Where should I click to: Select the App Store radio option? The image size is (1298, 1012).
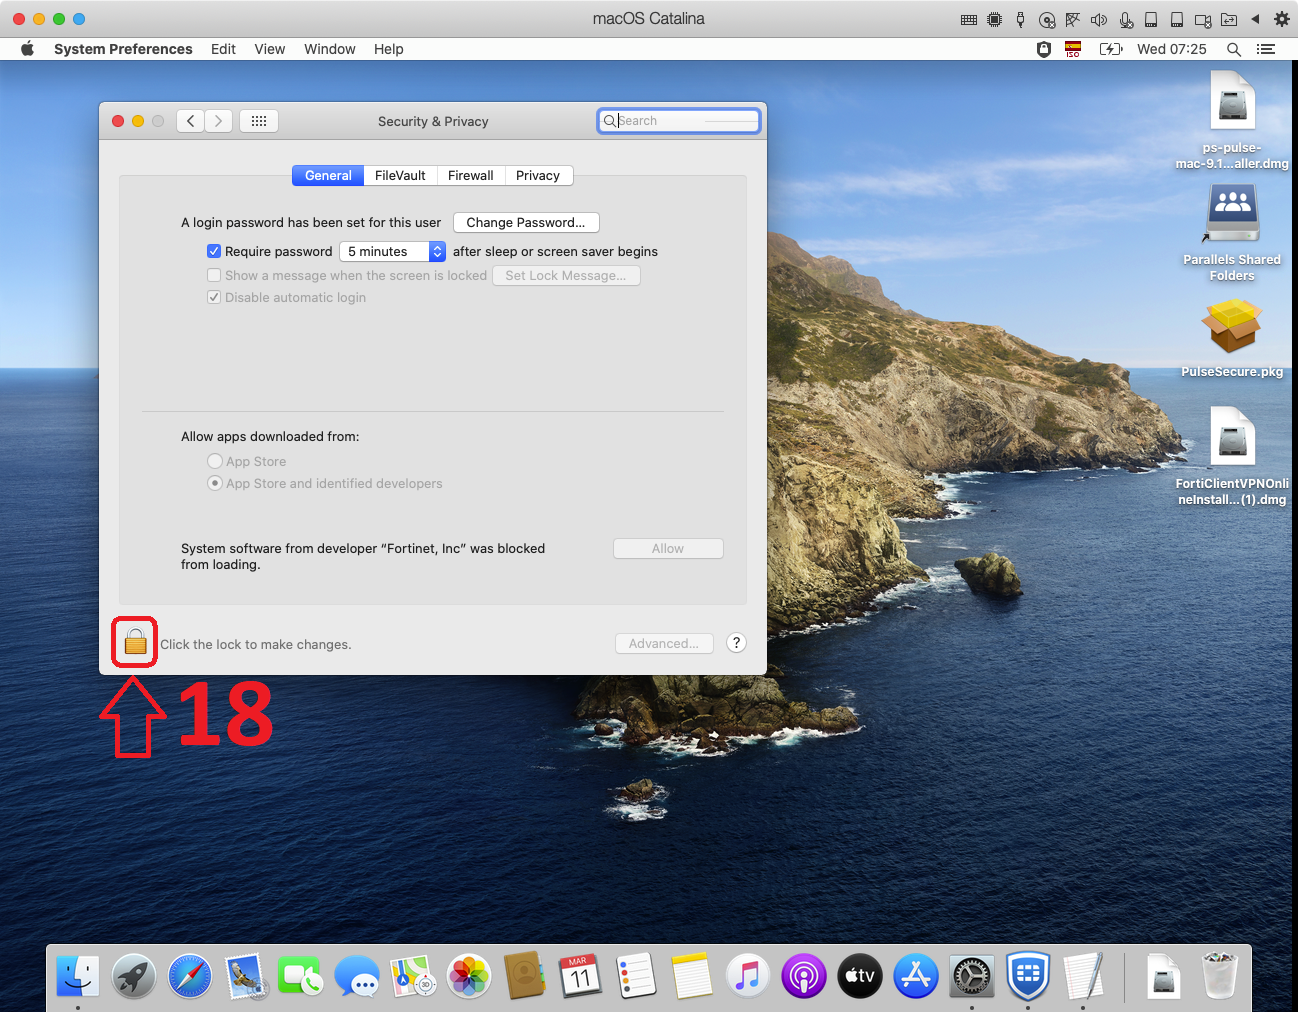pyautogui.click(x=215, y=461)
